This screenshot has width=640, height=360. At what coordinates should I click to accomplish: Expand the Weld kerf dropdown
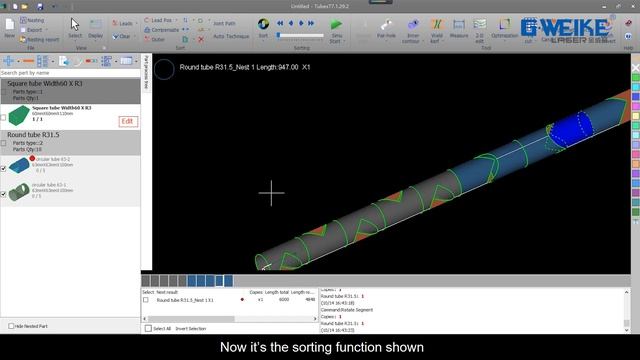(443, 42)
